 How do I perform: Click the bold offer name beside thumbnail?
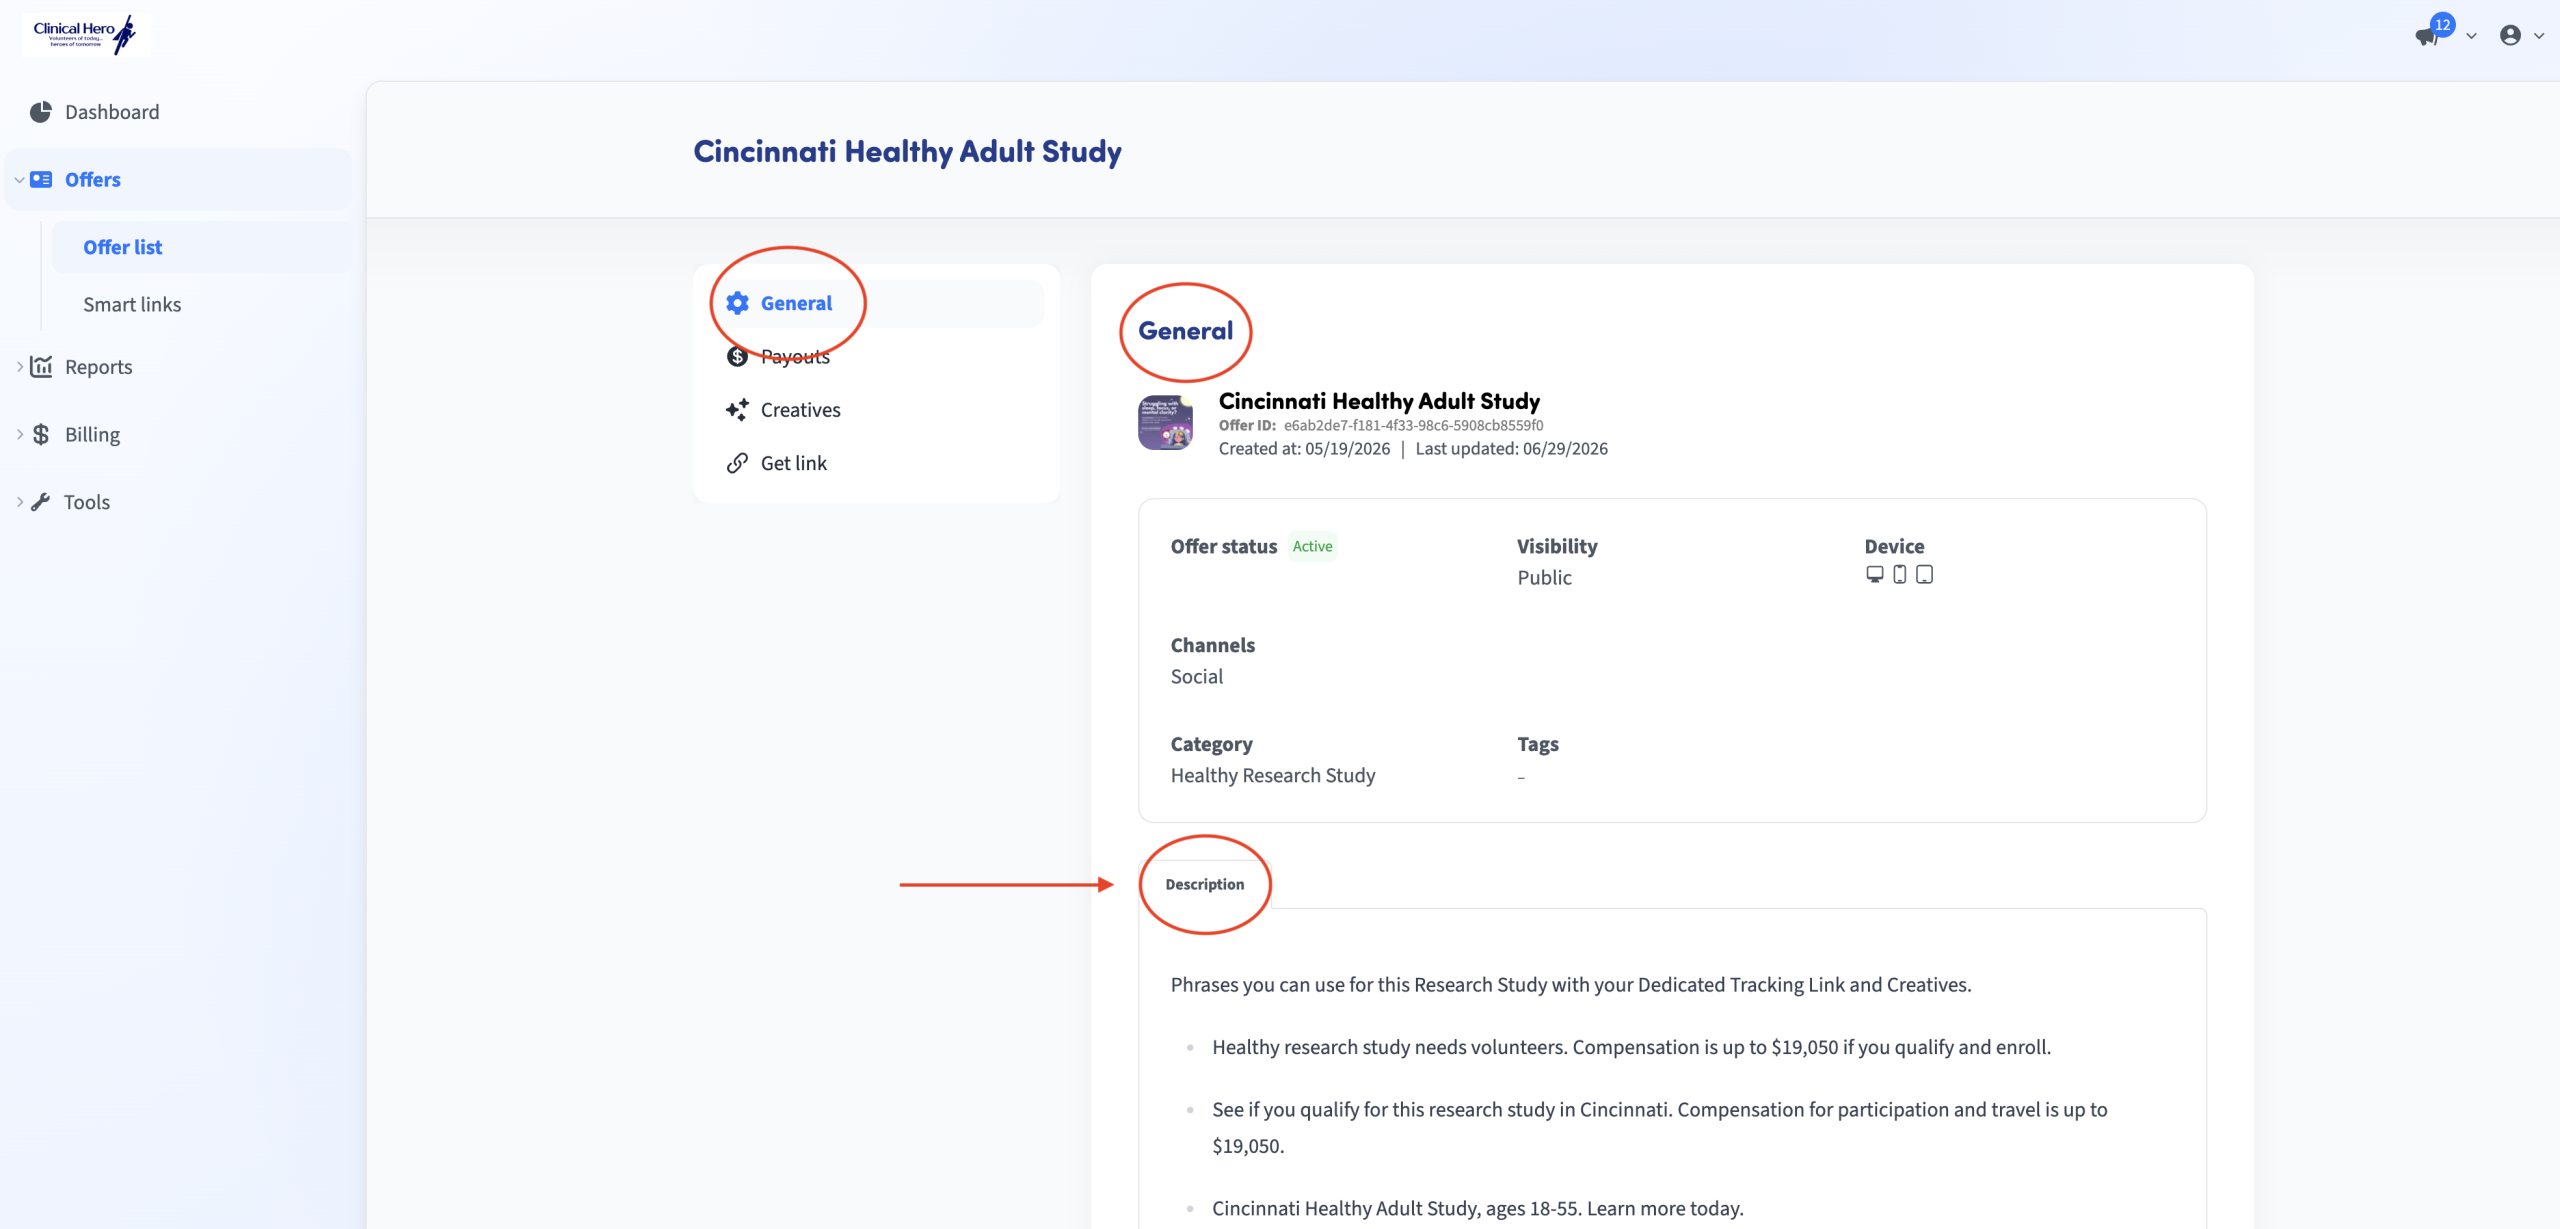(x=1379, y=401)
